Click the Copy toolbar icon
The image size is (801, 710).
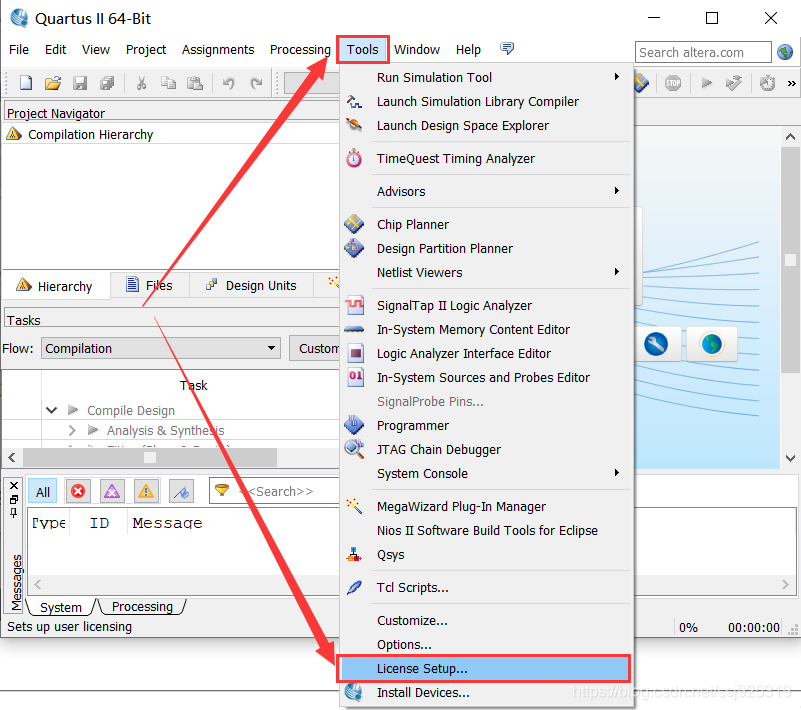click(x=168, y=83)
